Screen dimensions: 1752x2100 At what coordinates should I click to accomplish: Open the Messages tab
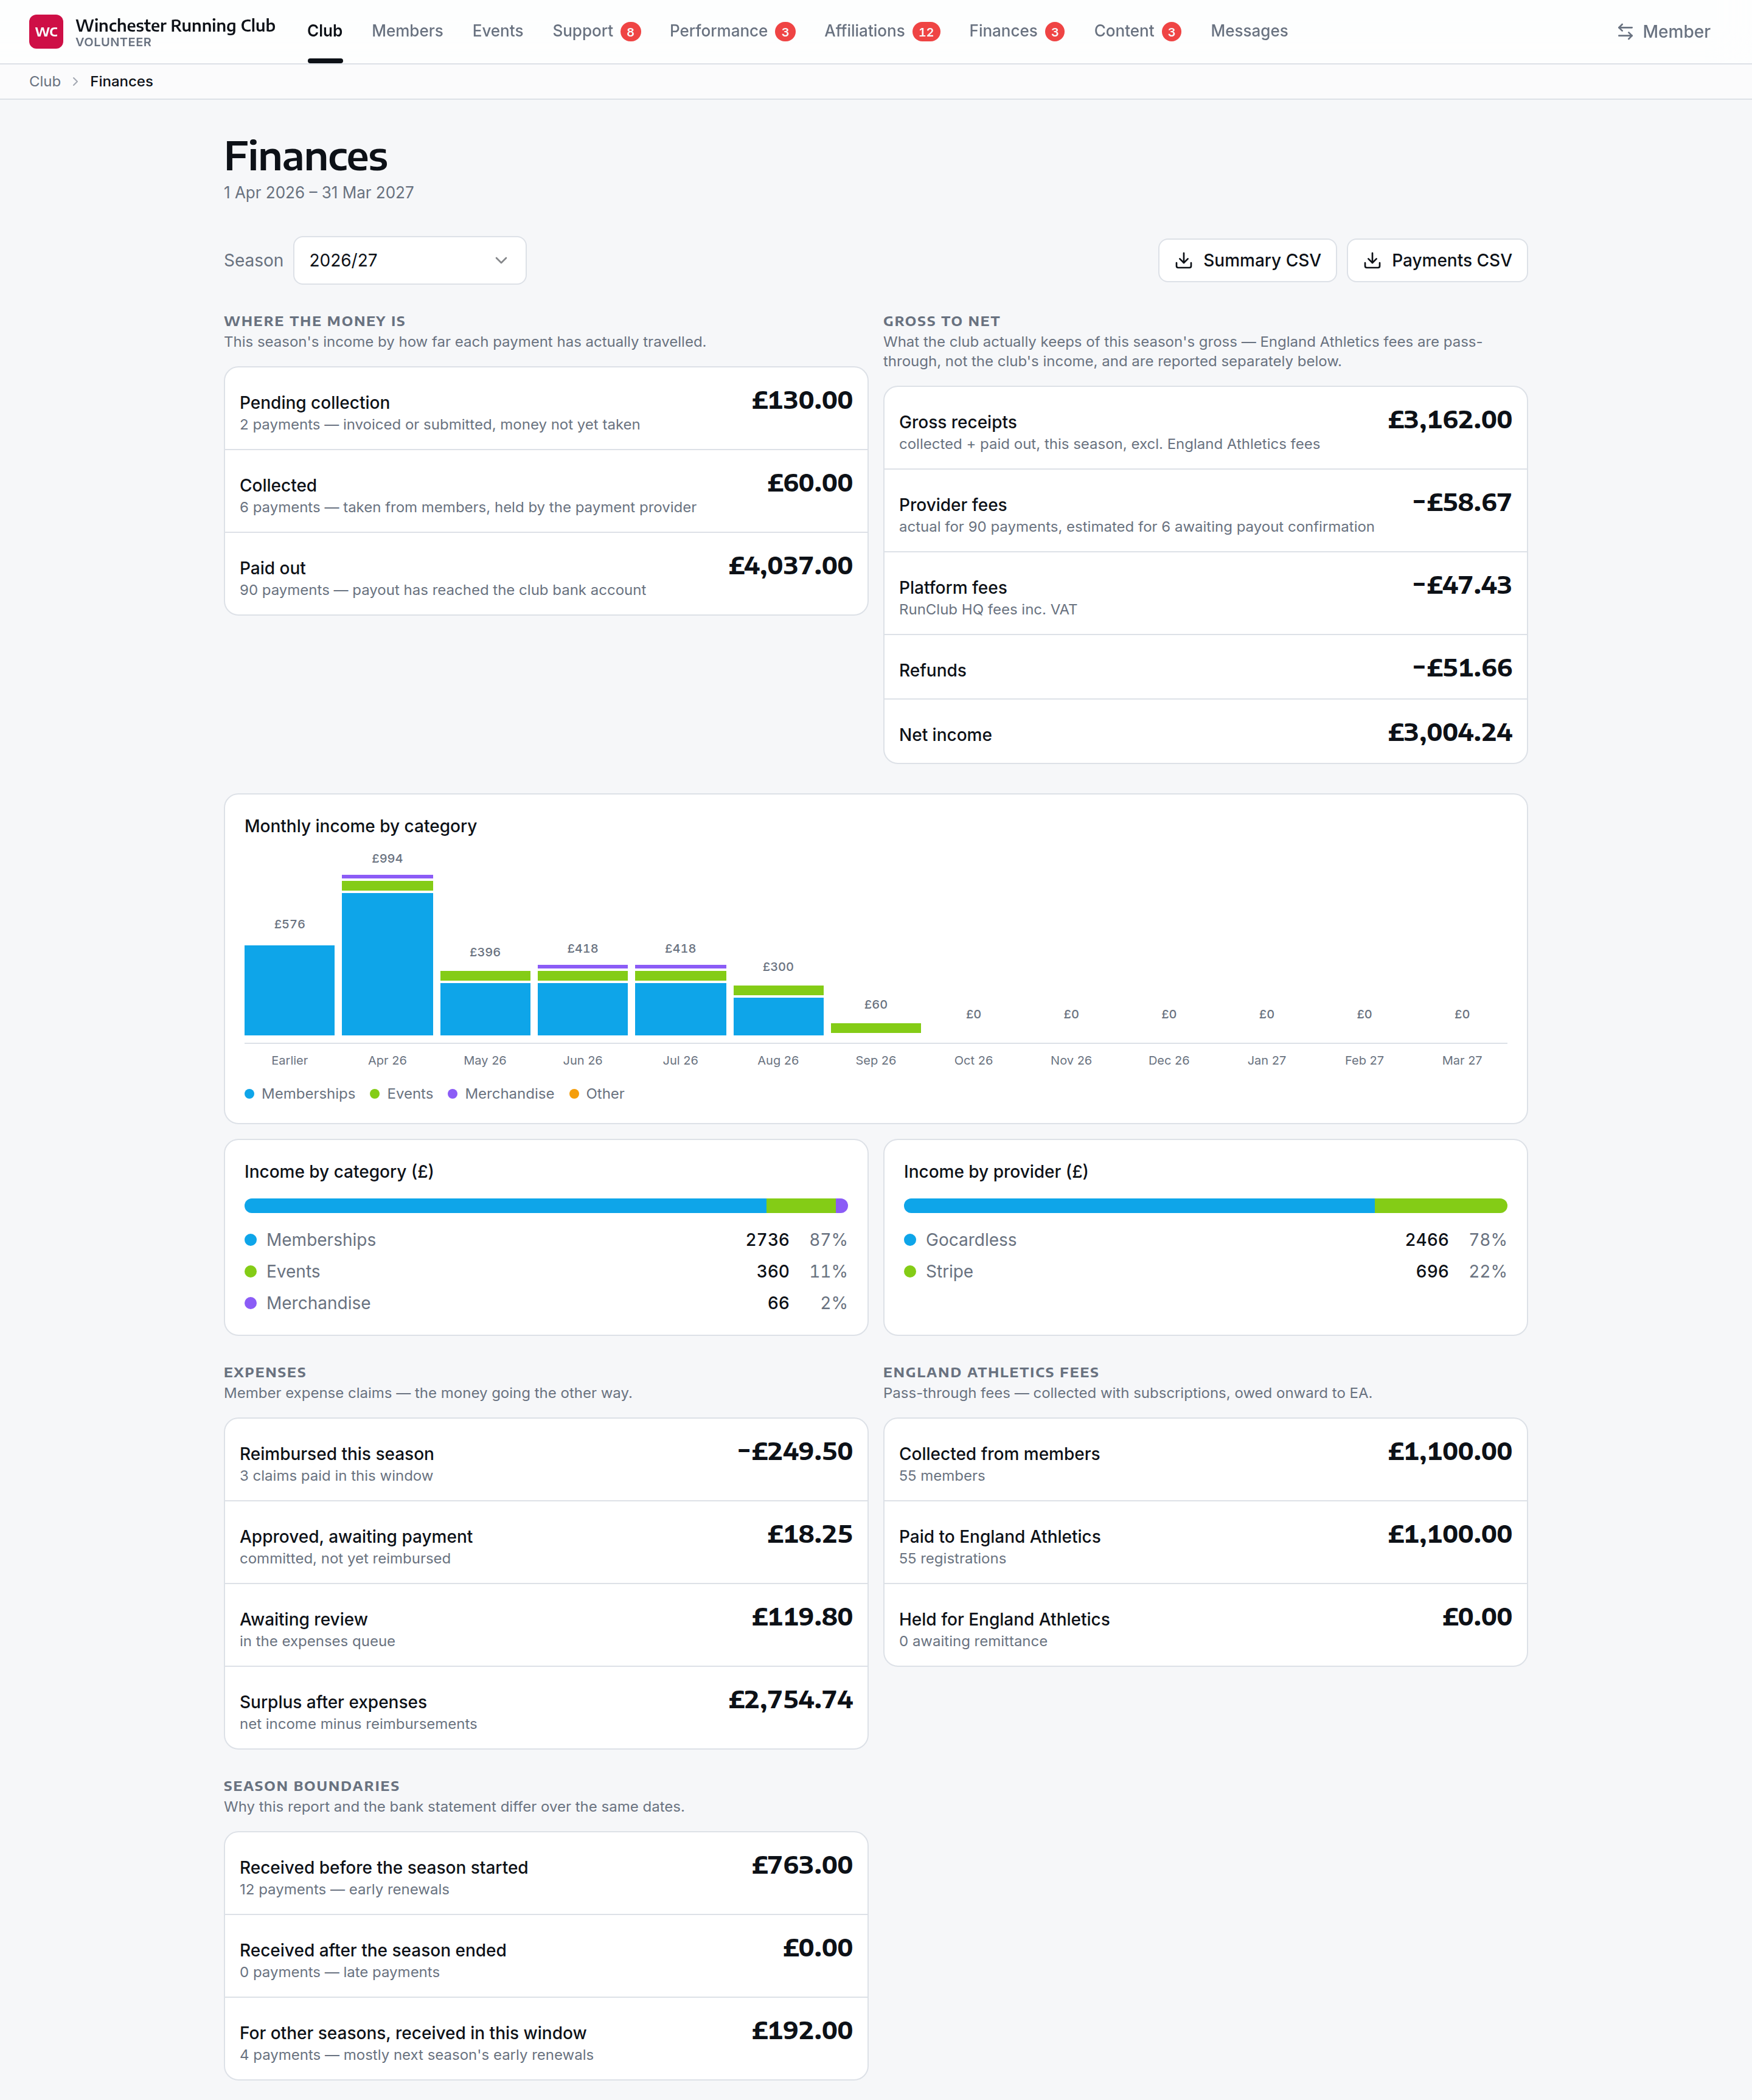[1249, 31]
